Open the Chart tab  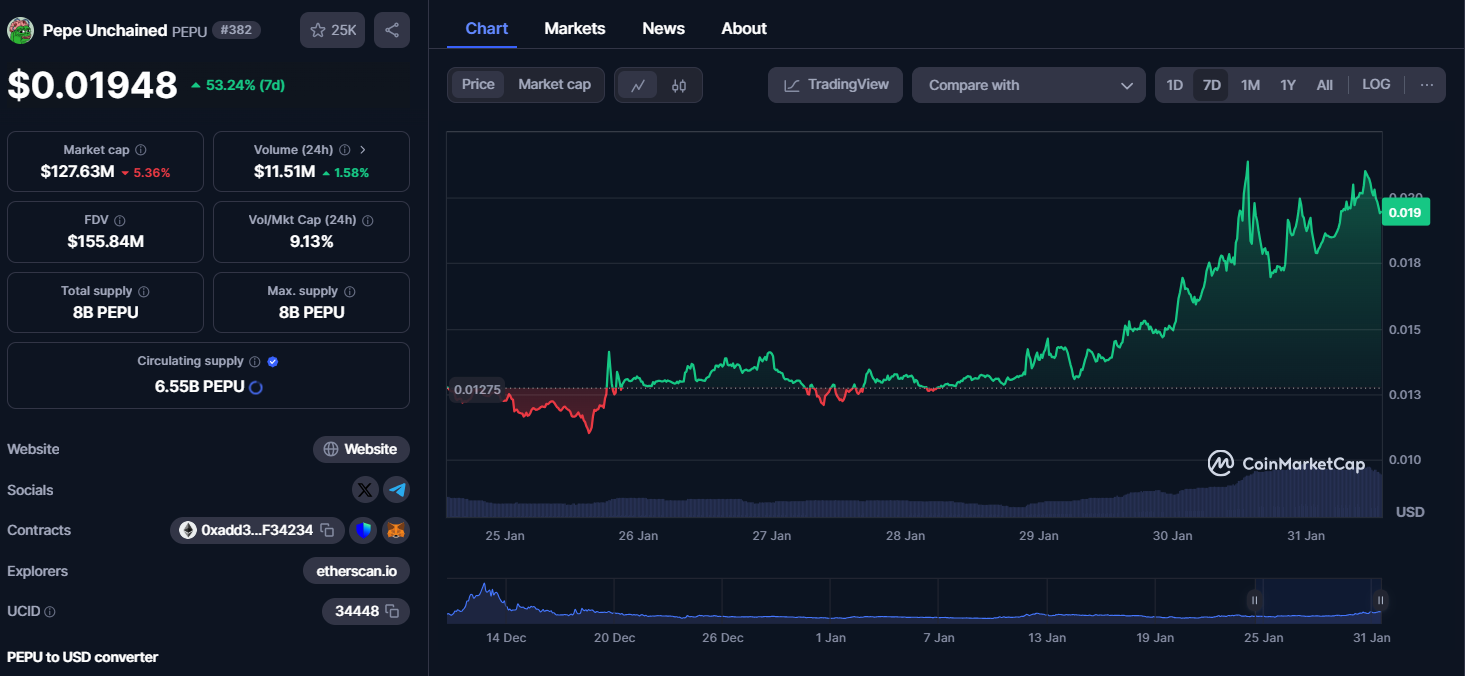[487, 29]
